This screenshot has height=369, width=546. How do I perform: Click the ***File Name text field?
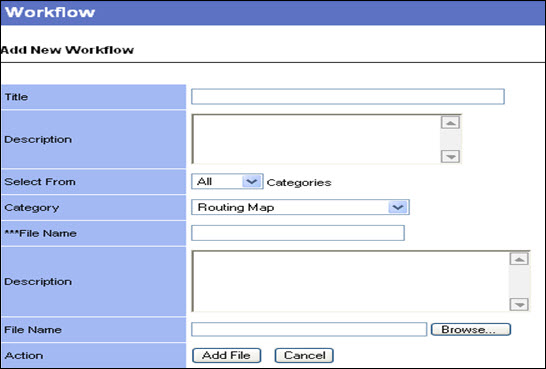(298, 233)
